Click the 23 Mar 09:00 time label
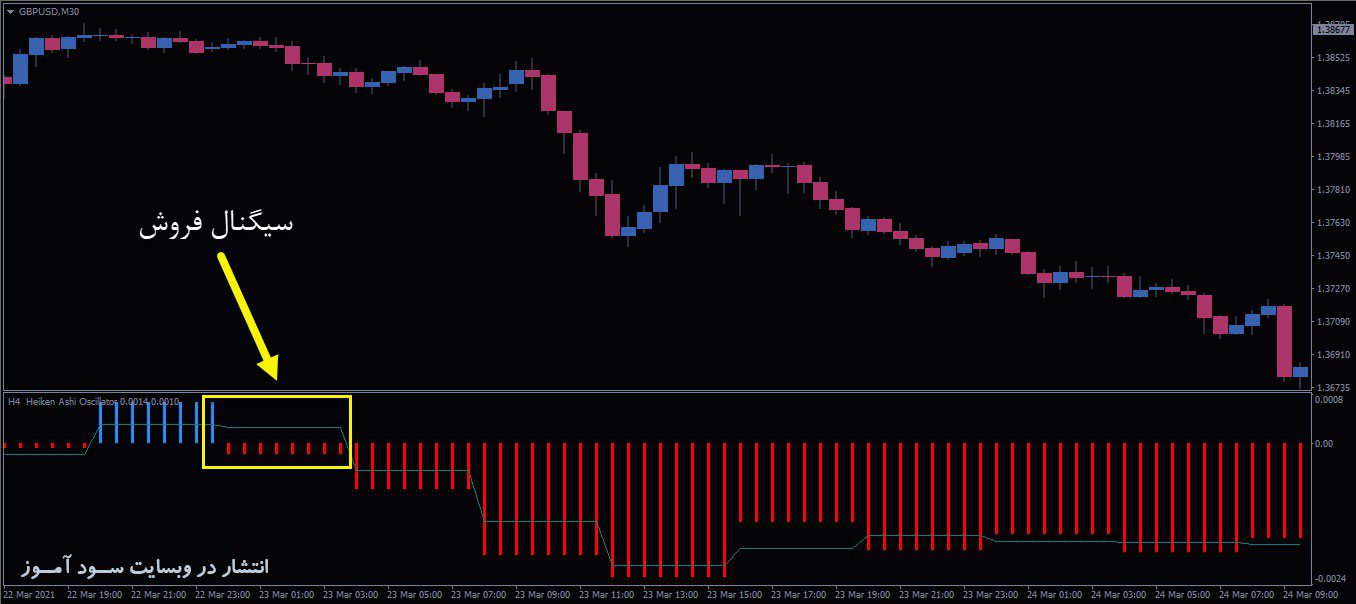Image resolution: width=1356 pixels, height=604 pixels. (x=545, y=594)
